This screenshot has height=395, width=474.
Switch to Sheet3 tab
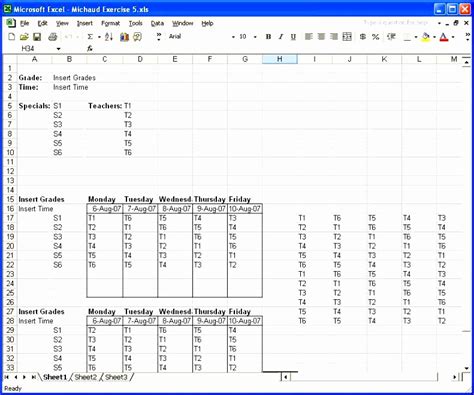click(x=116, y=377)
